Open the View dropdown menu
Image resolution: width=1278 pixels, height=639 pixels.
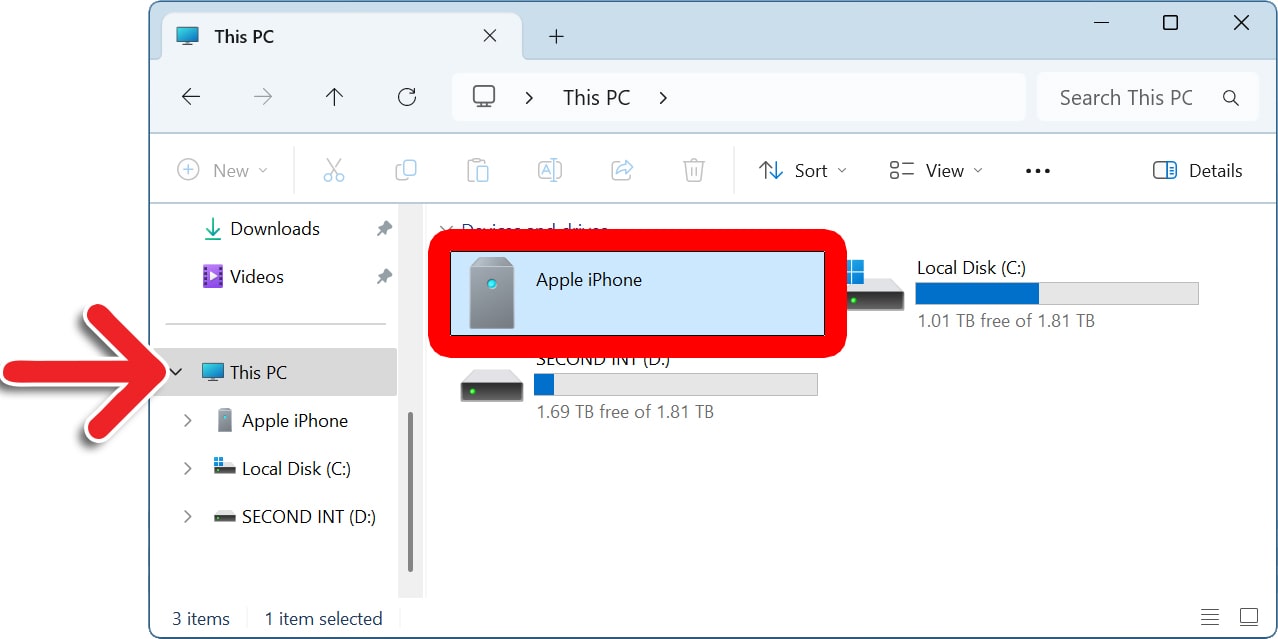click(936, 171)
